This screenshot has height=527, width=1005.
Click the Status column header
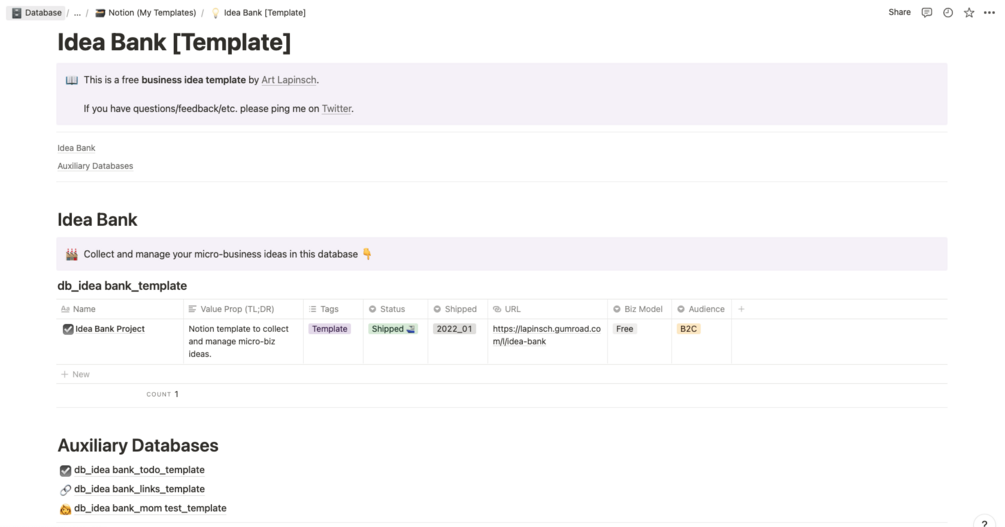[392, 309]
